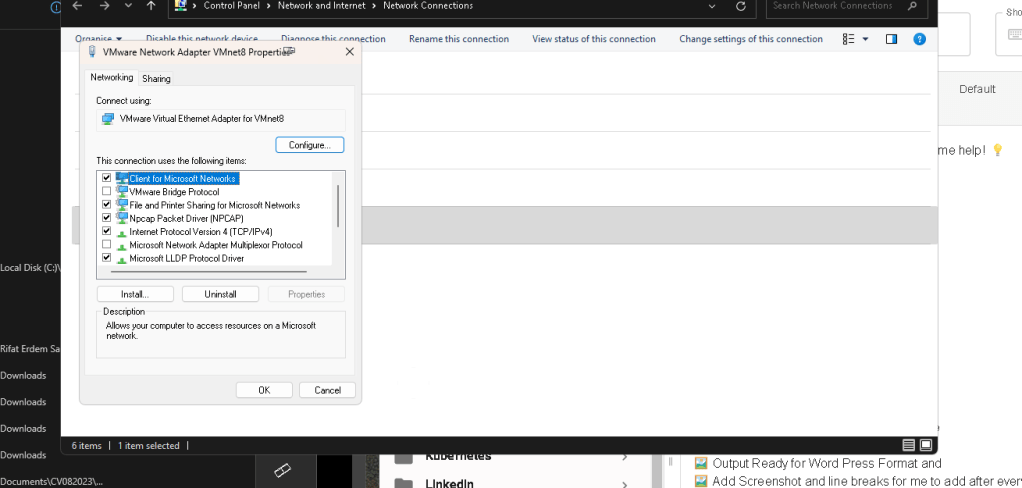Refresh the Network Connections window
The image size is (1022, 488).
[x=740, y=6]
